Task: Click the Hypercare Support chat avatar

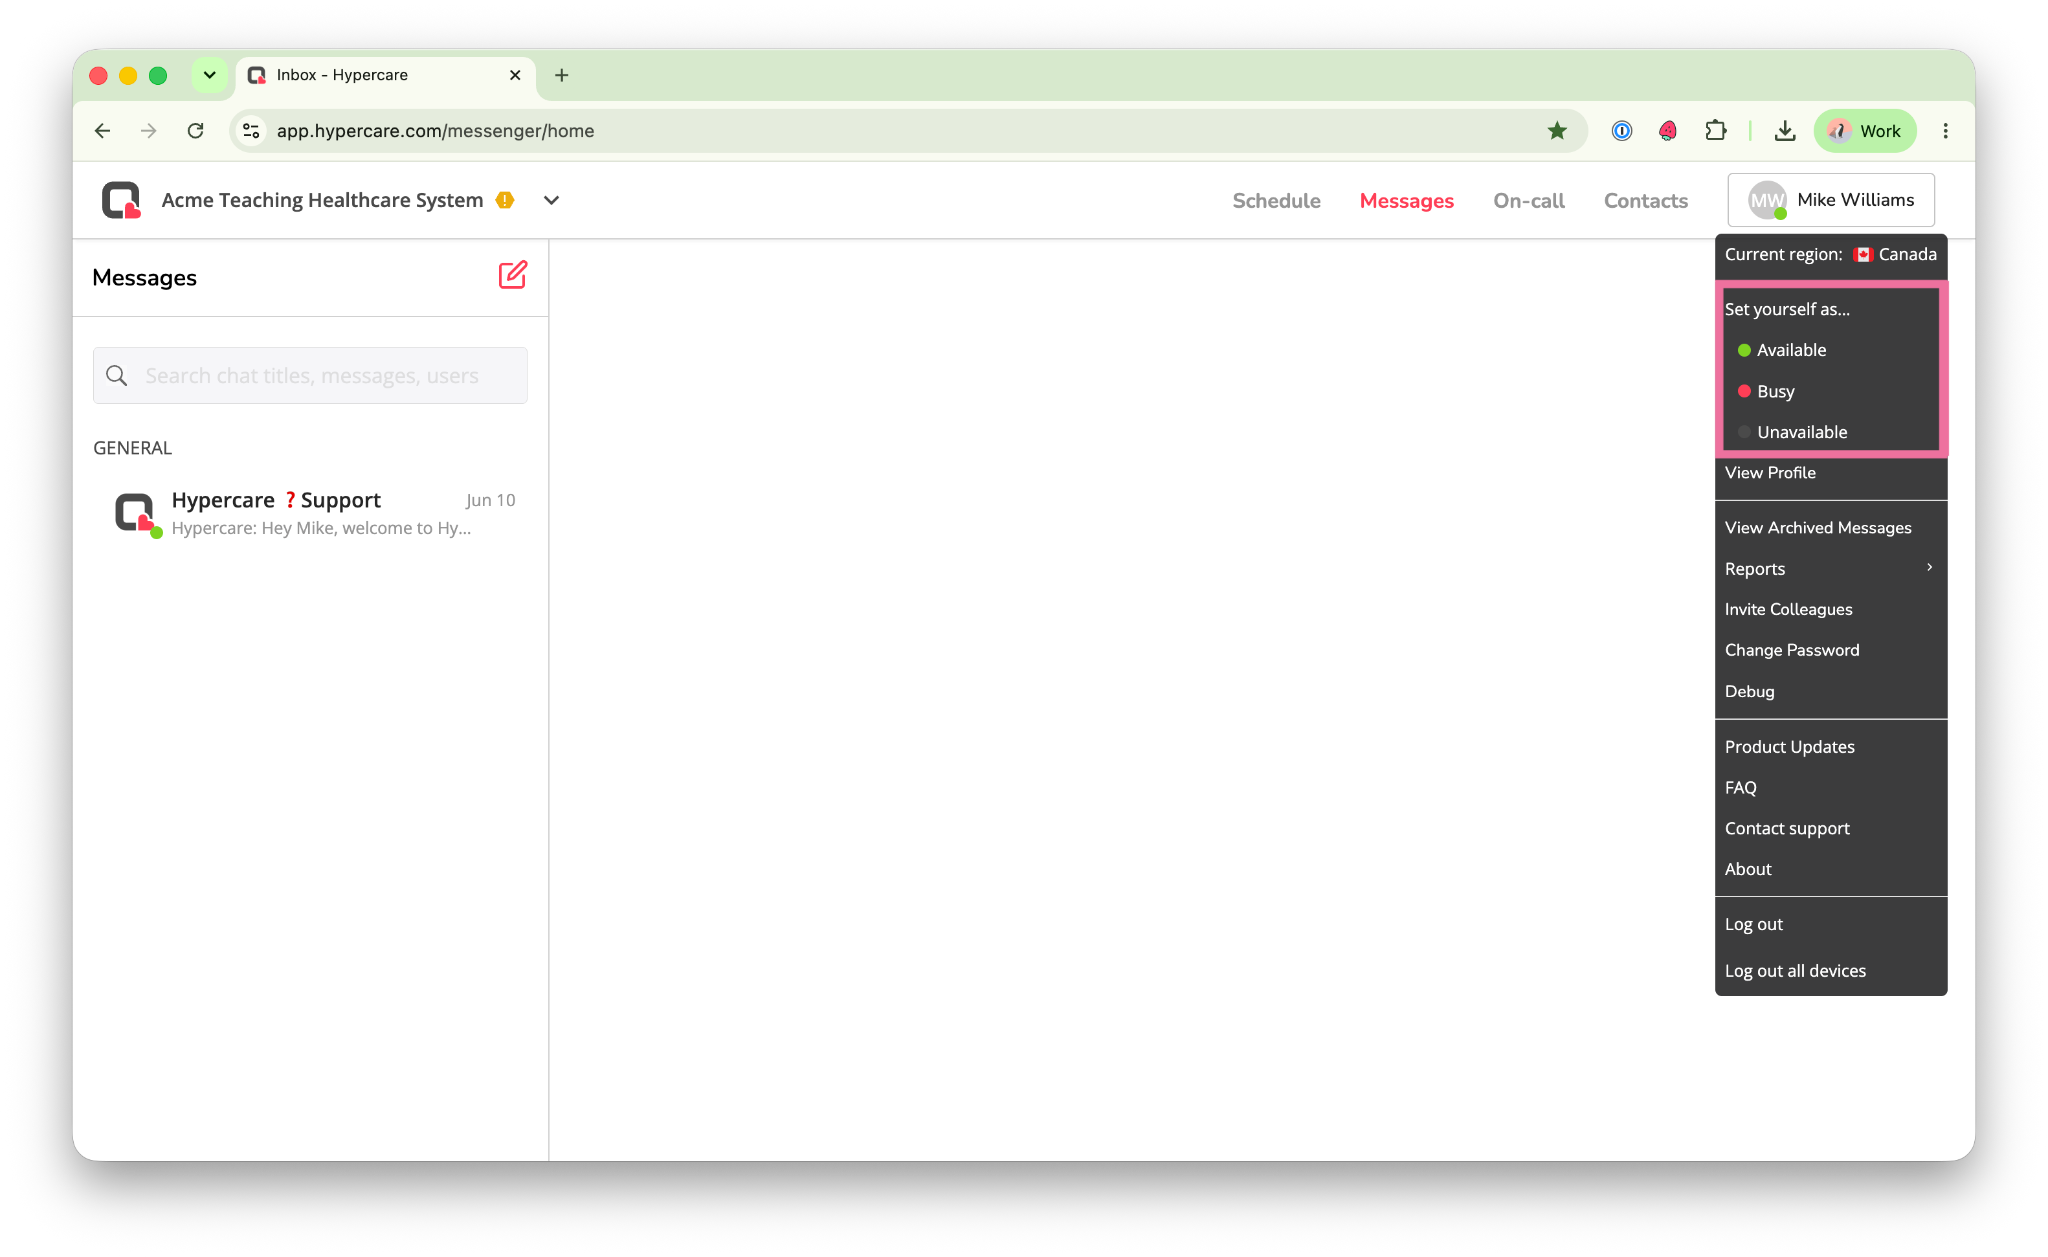Action: point(136,514)
